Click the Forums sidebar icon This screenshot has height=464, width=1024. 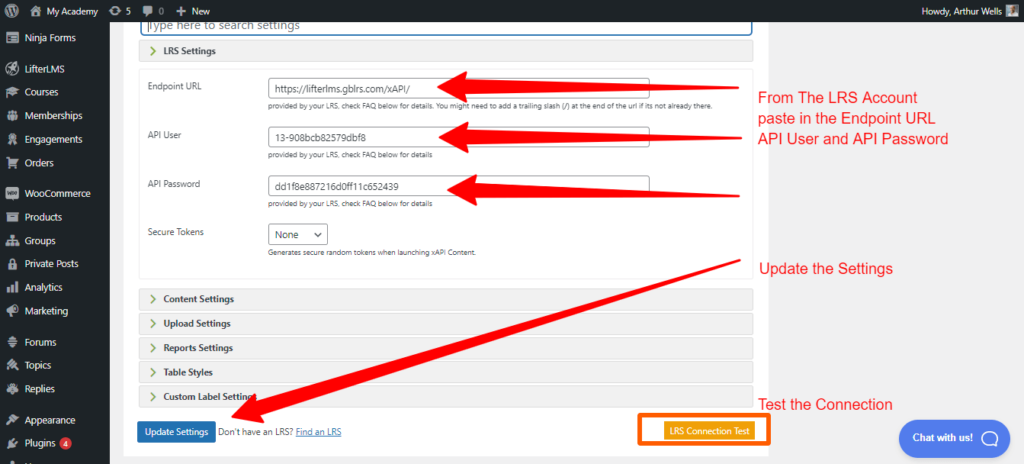tap(12, 342)
